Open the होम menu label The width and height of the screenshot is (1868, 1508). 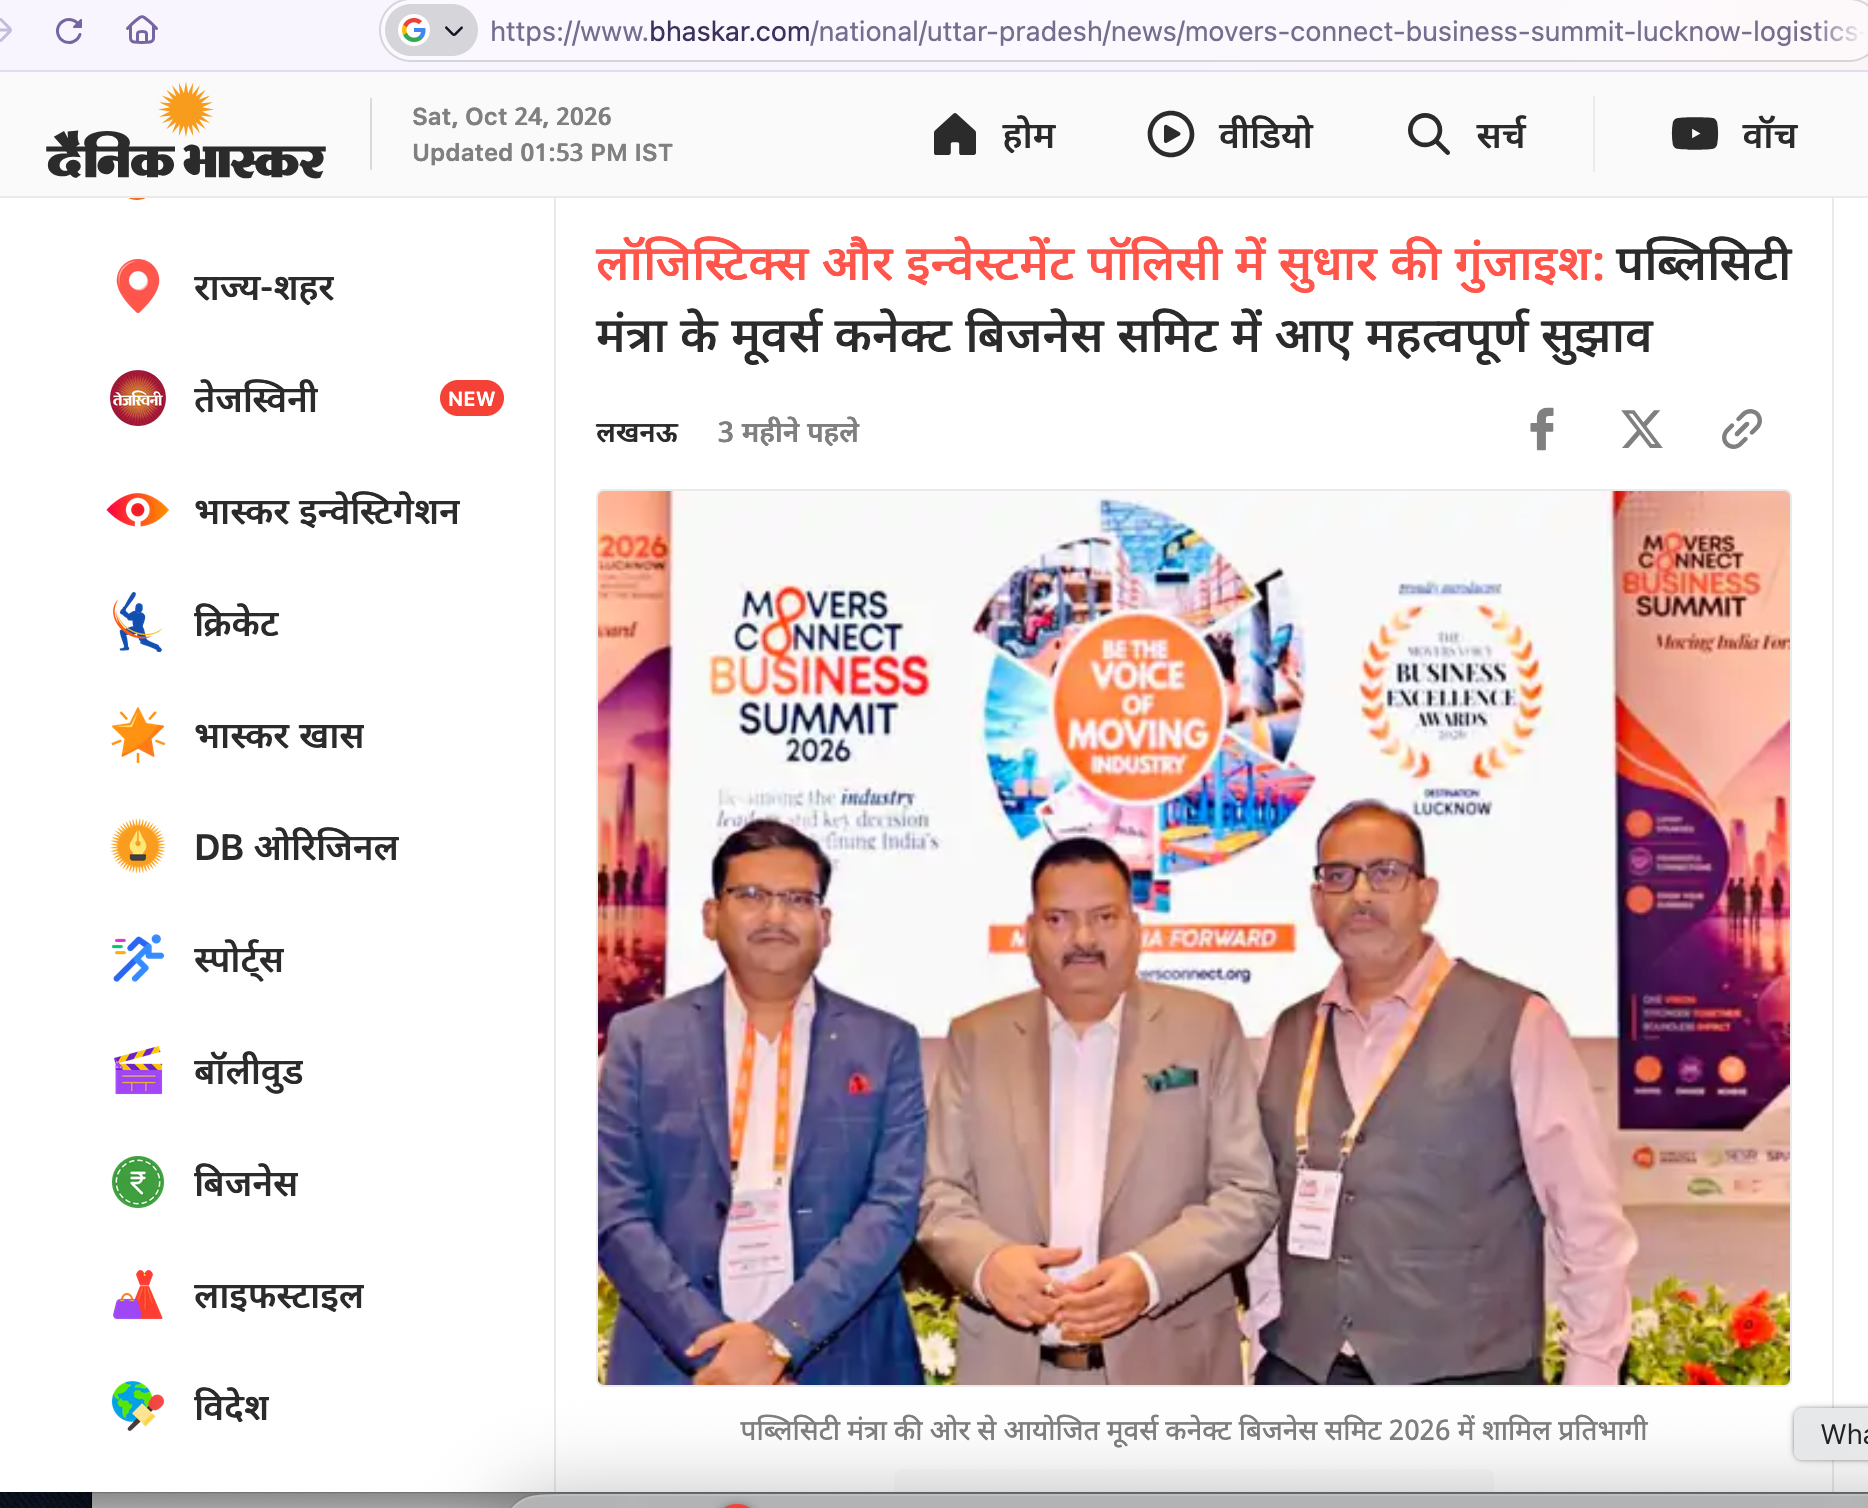click(1029, 134)
